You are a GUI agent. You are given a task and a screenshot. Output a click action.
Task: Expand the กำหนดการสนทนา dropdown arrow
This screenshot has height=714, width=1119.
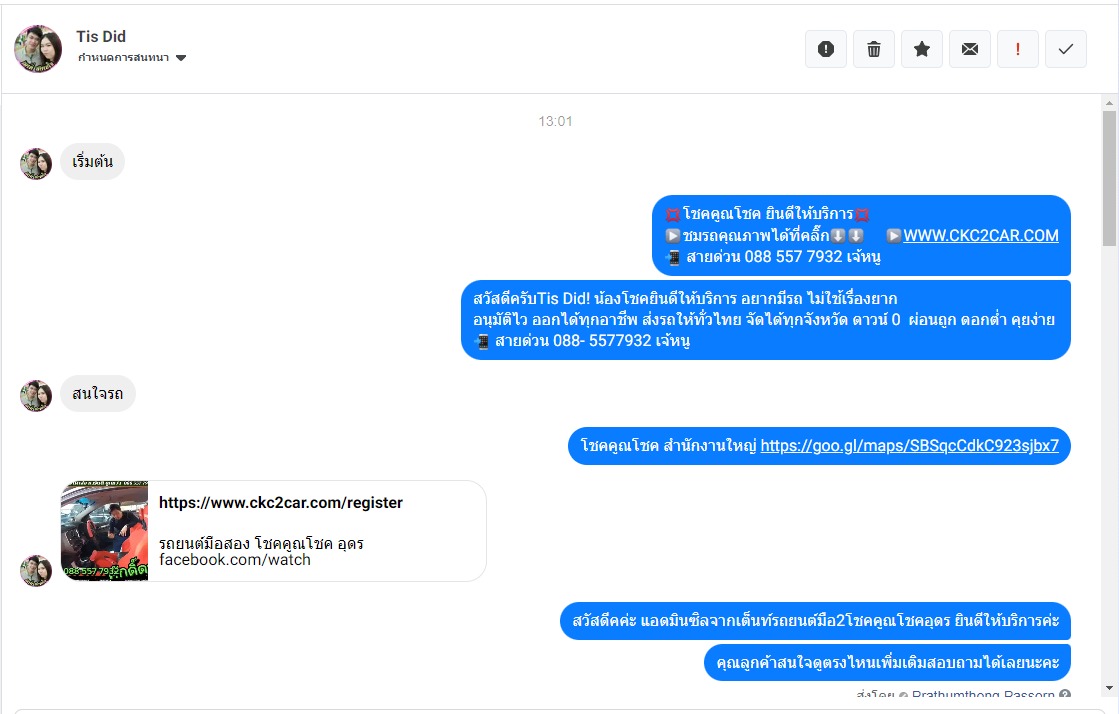[181, 58]
